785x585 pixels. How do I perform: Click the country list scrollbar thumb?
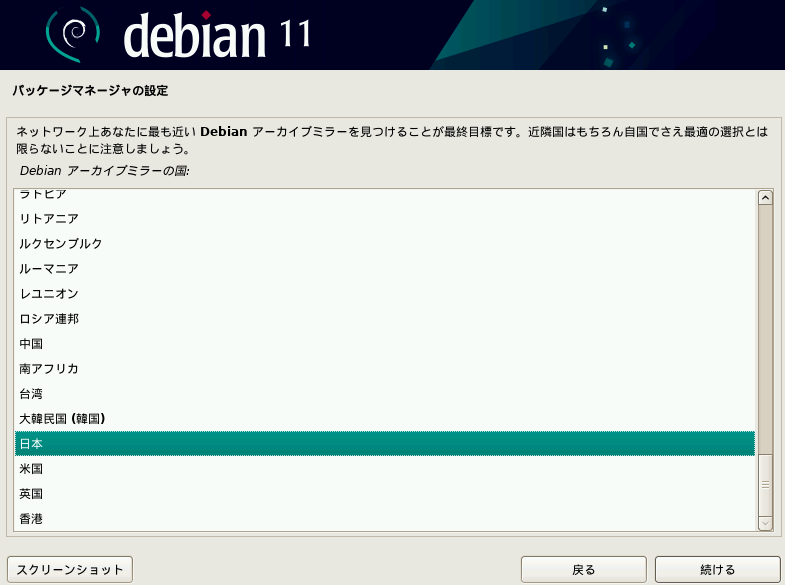(765, 485)
